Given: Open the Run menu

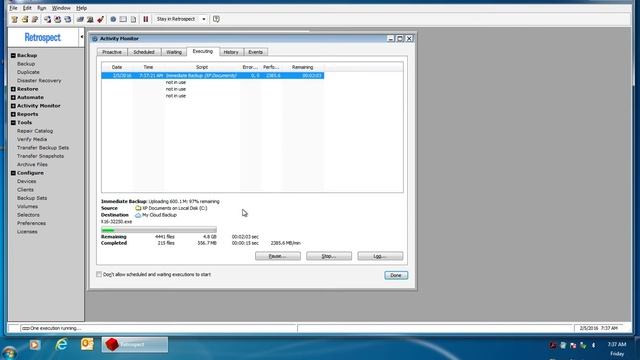Looking at the screenshot, I should coord(41,8).
